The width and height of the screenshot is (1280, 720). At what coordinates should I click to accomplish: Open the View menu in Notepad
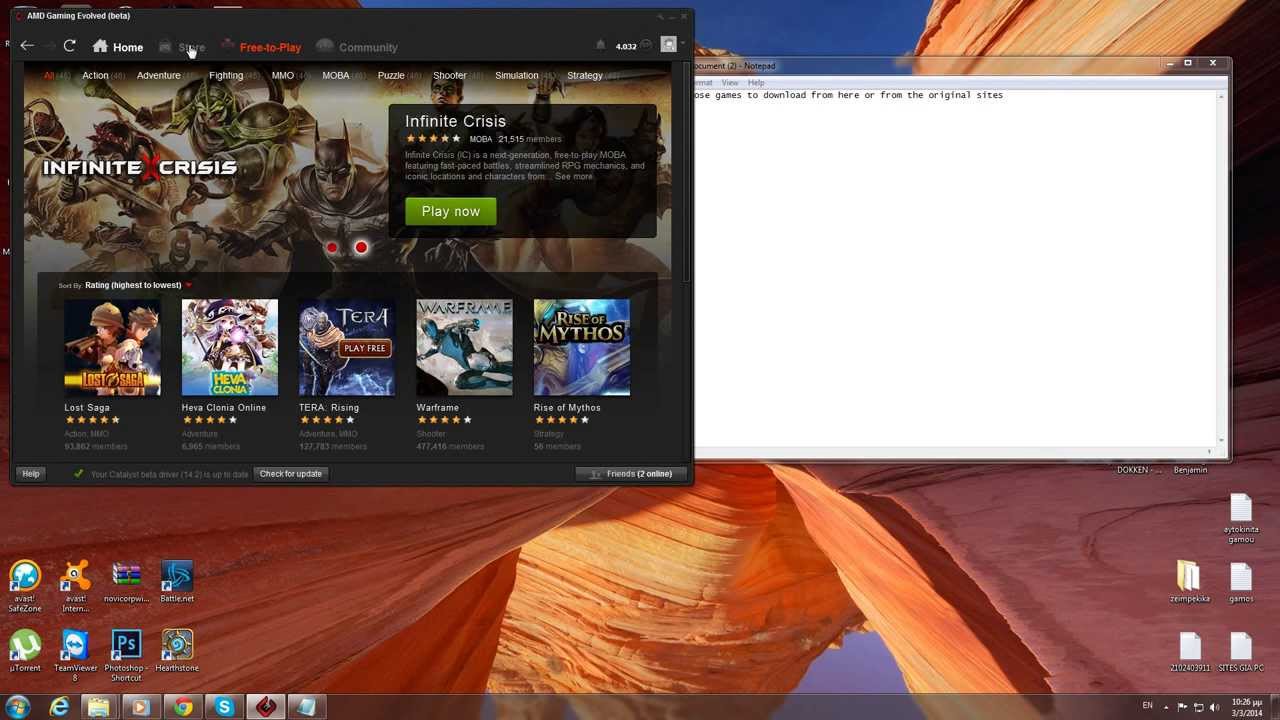pyautogui.click(x=730, y=82)
